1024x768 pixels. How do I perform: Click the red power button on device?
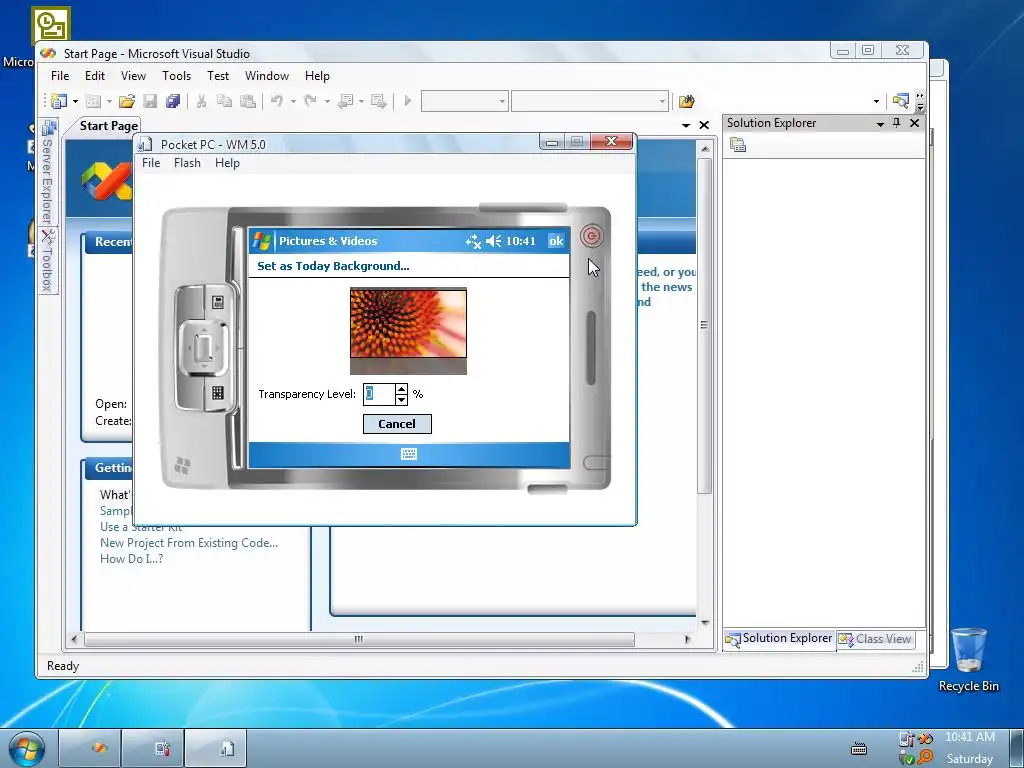tap(591, 236)
